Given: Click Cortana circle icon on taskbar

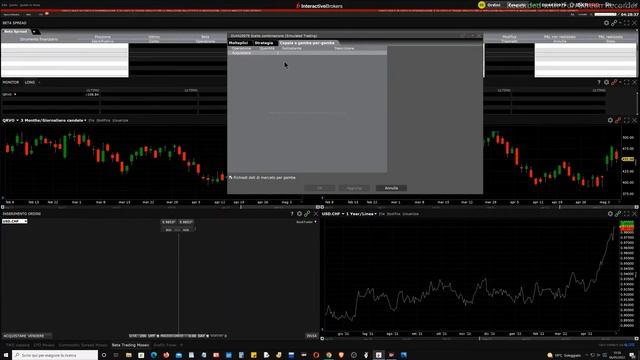Looking at the screenshot, I should click(x=104, y=355).
